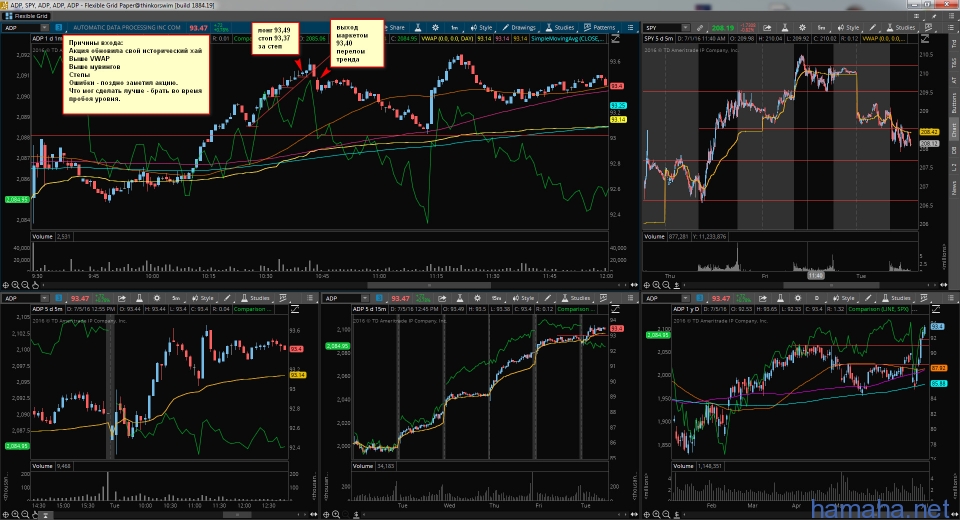This screenshot has height=520, width=960.
Task: Expand symbol dropdown in ADP 15m chart
Action: point(365,298)
